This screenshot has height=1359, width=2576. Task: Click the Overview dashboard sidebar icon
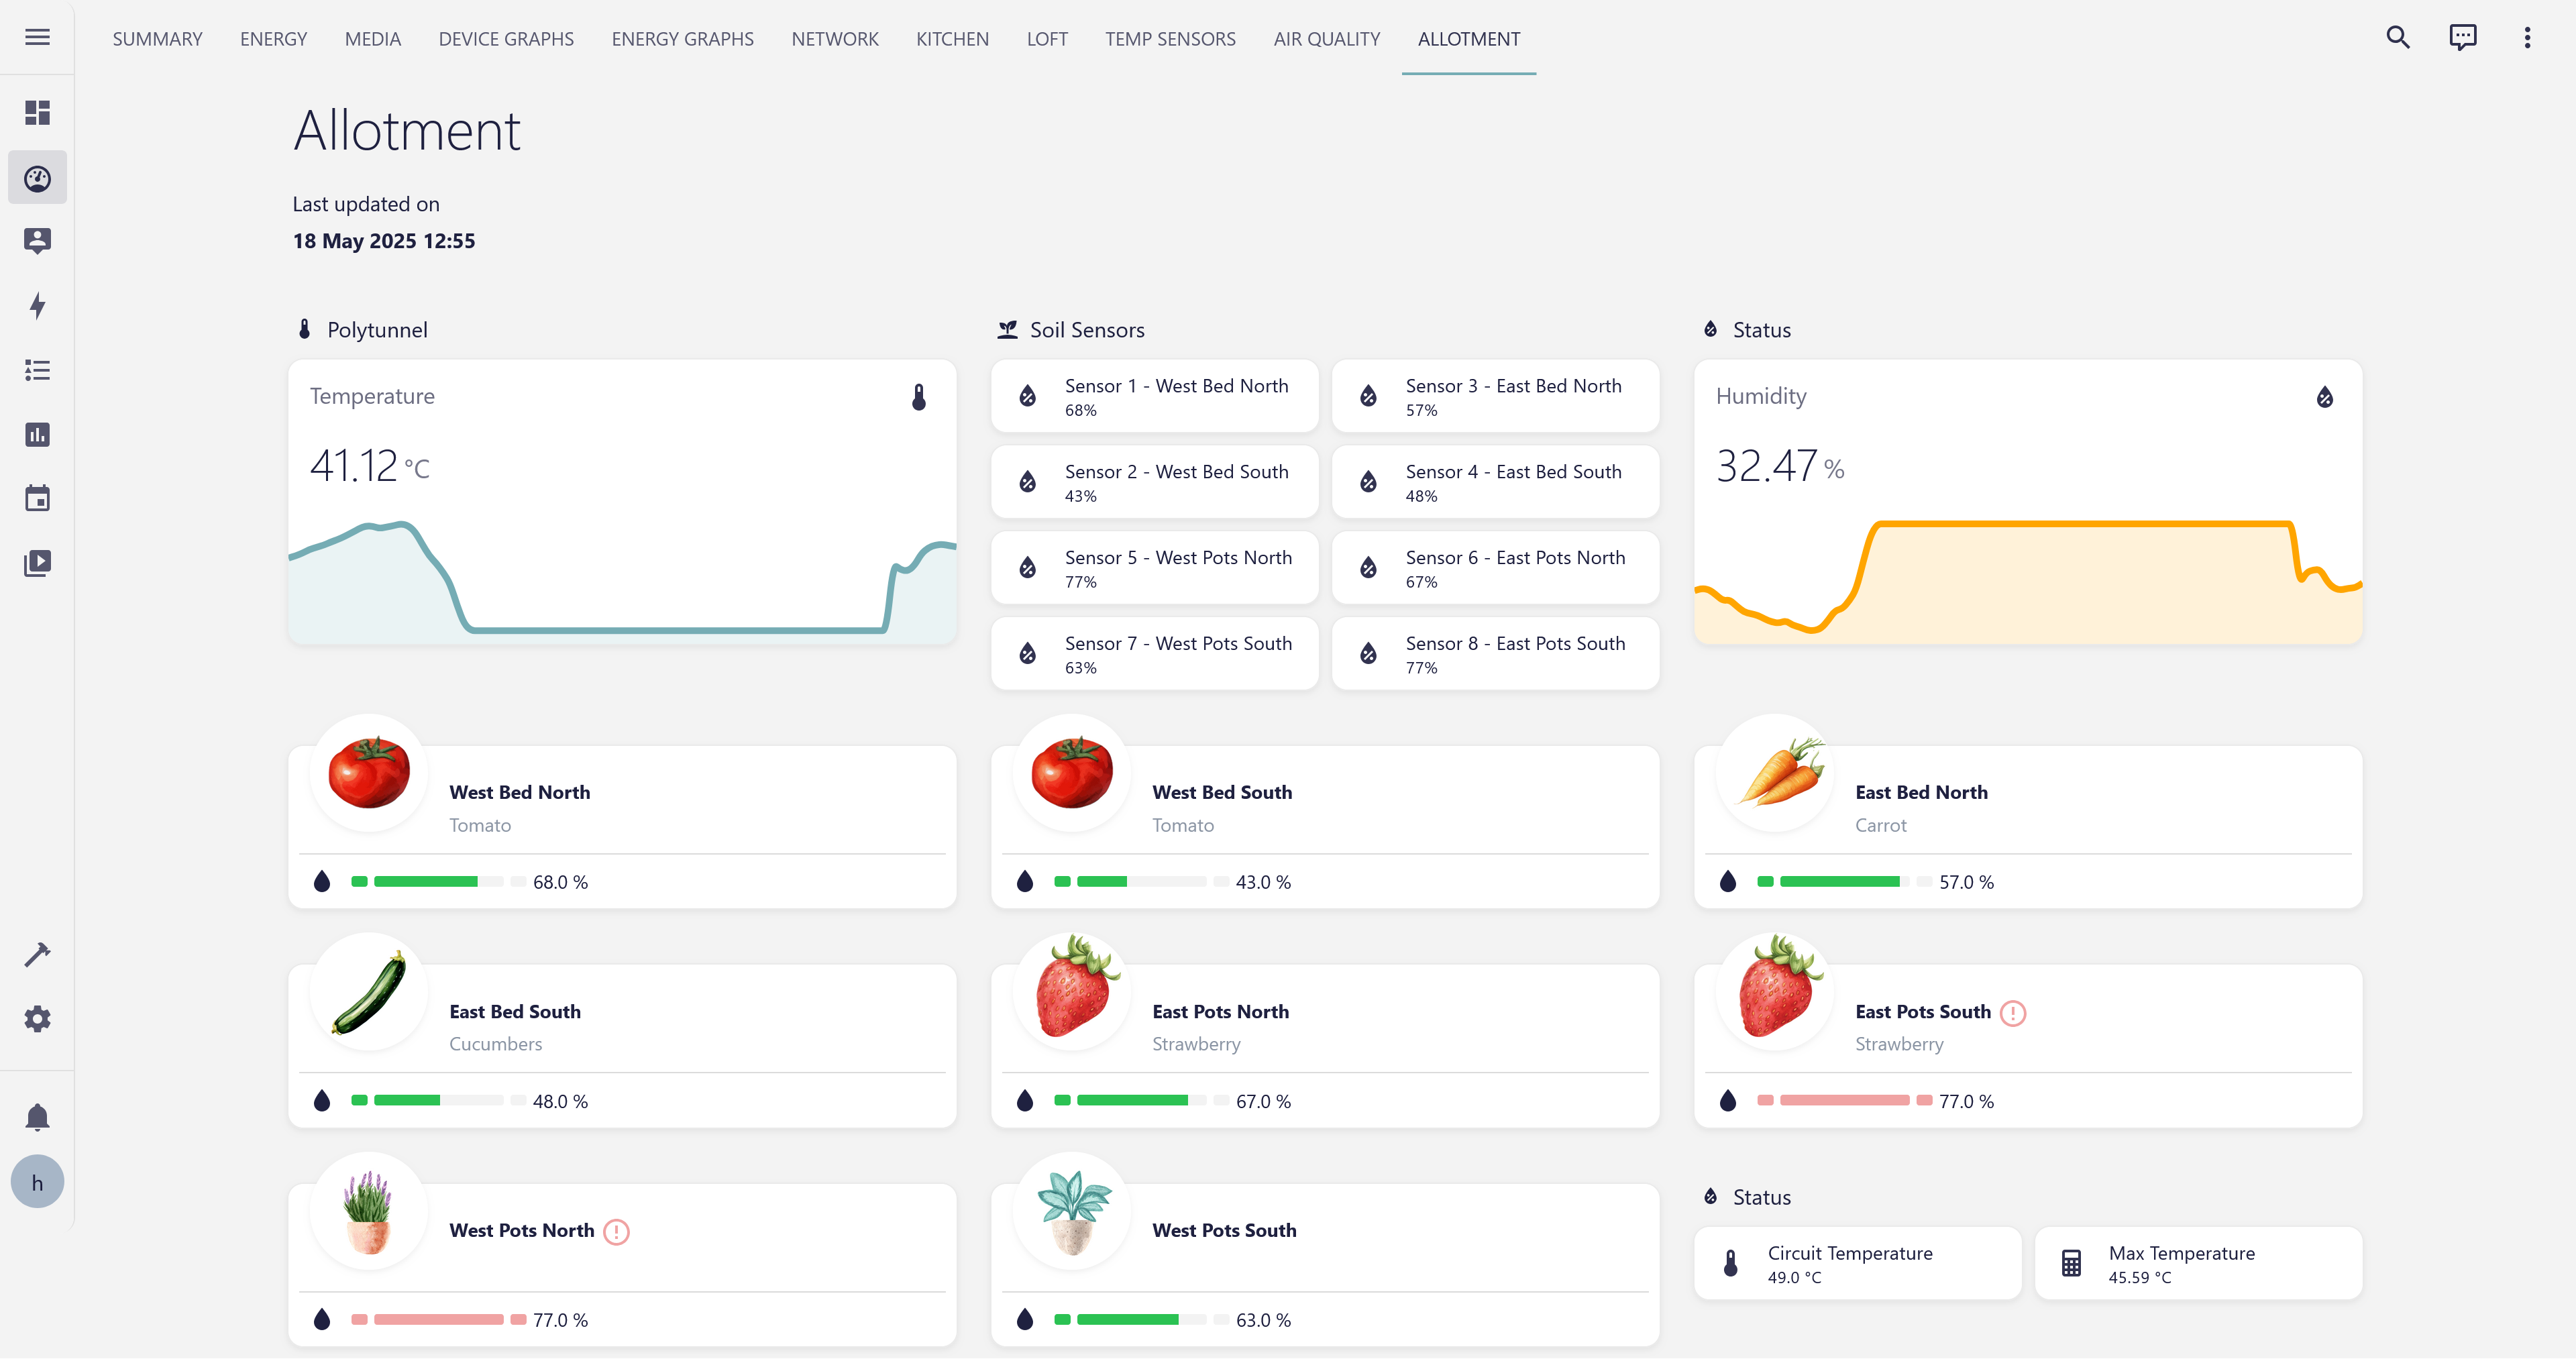[37, 113]
